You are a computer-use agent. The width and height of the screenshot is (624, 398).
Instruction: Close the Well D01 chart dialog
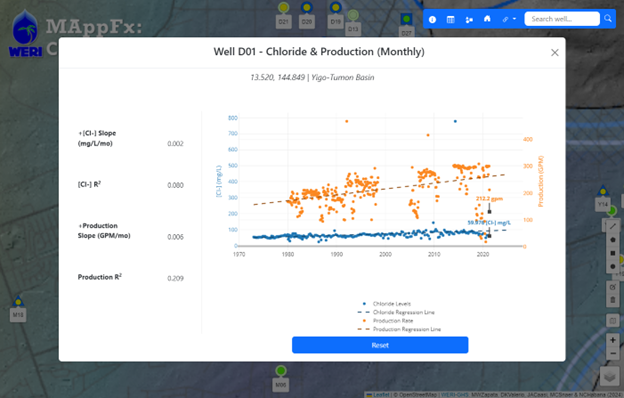tap(555, 53)
